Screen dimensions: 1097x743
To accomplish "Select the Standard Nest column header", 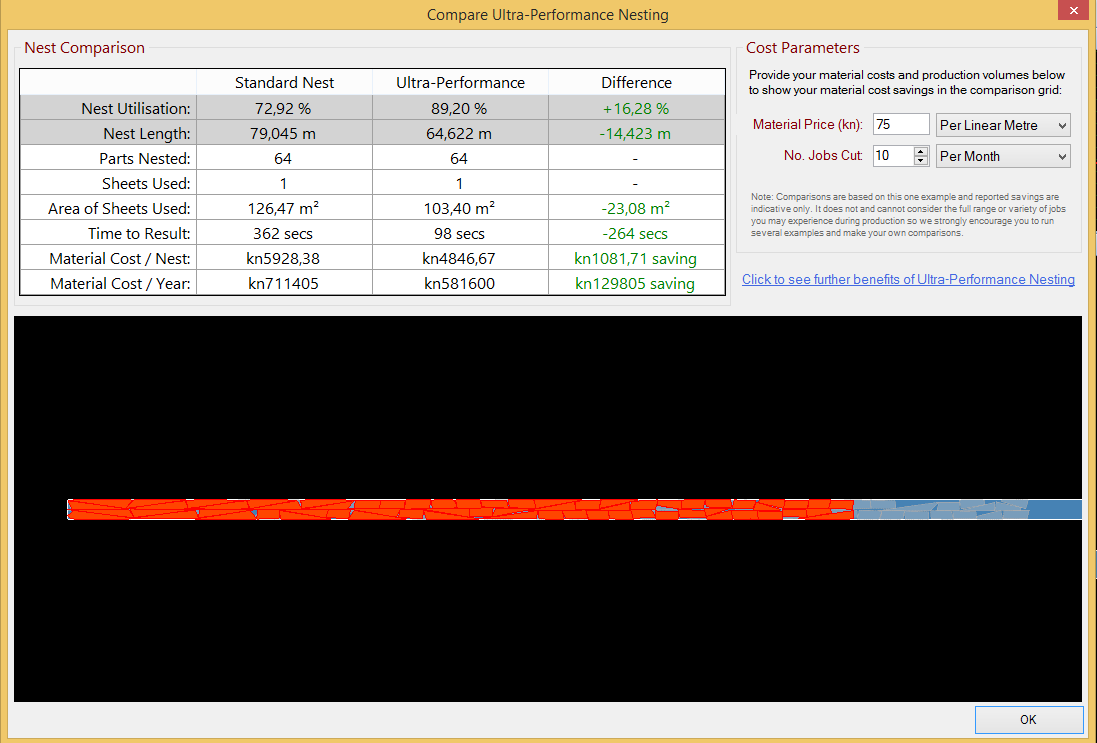I will click(x=284, y=82).
